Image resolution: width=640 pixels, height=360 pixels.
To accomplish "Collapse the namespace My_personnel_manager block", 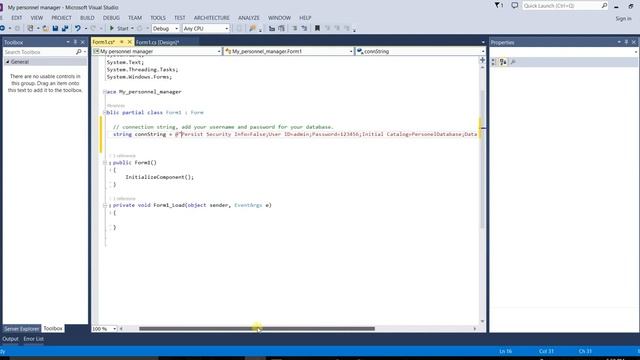I will 104,92.
